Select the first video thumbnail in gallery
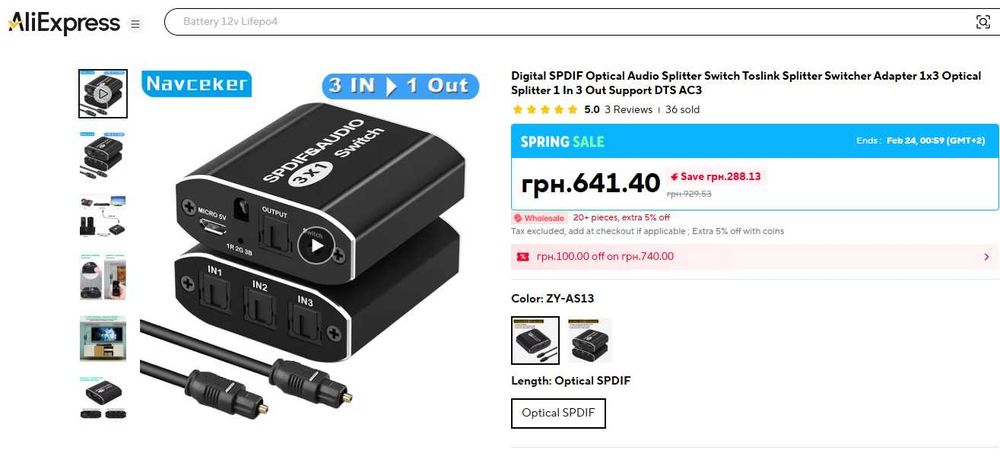The height and width of the screenshot is (462, 1000). 103,94
